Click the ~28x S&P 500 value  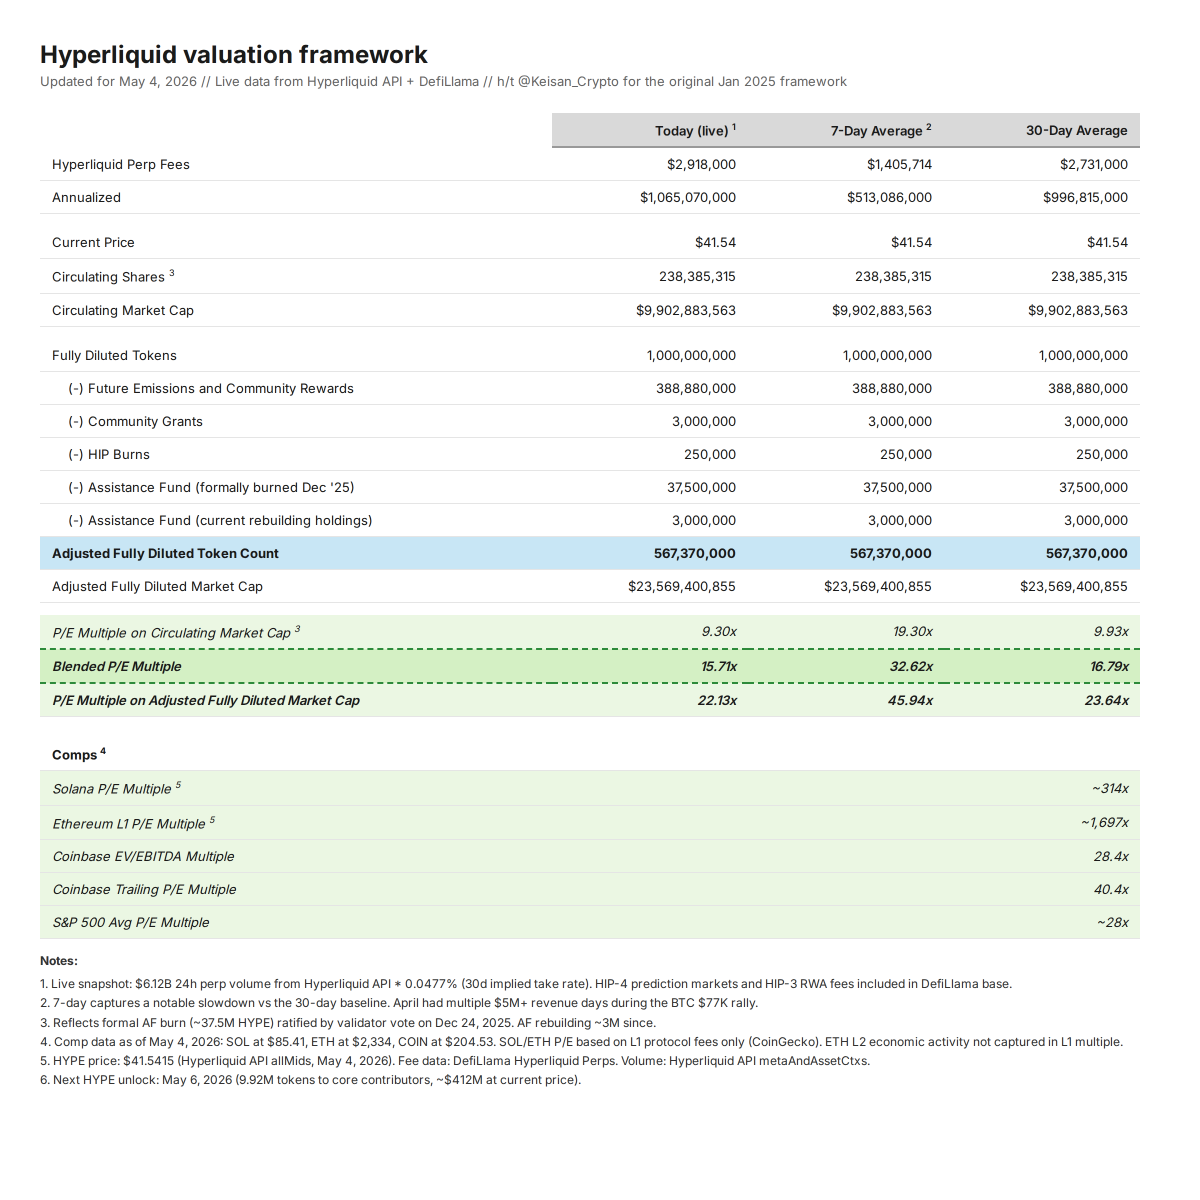(x=1112, y=922)
